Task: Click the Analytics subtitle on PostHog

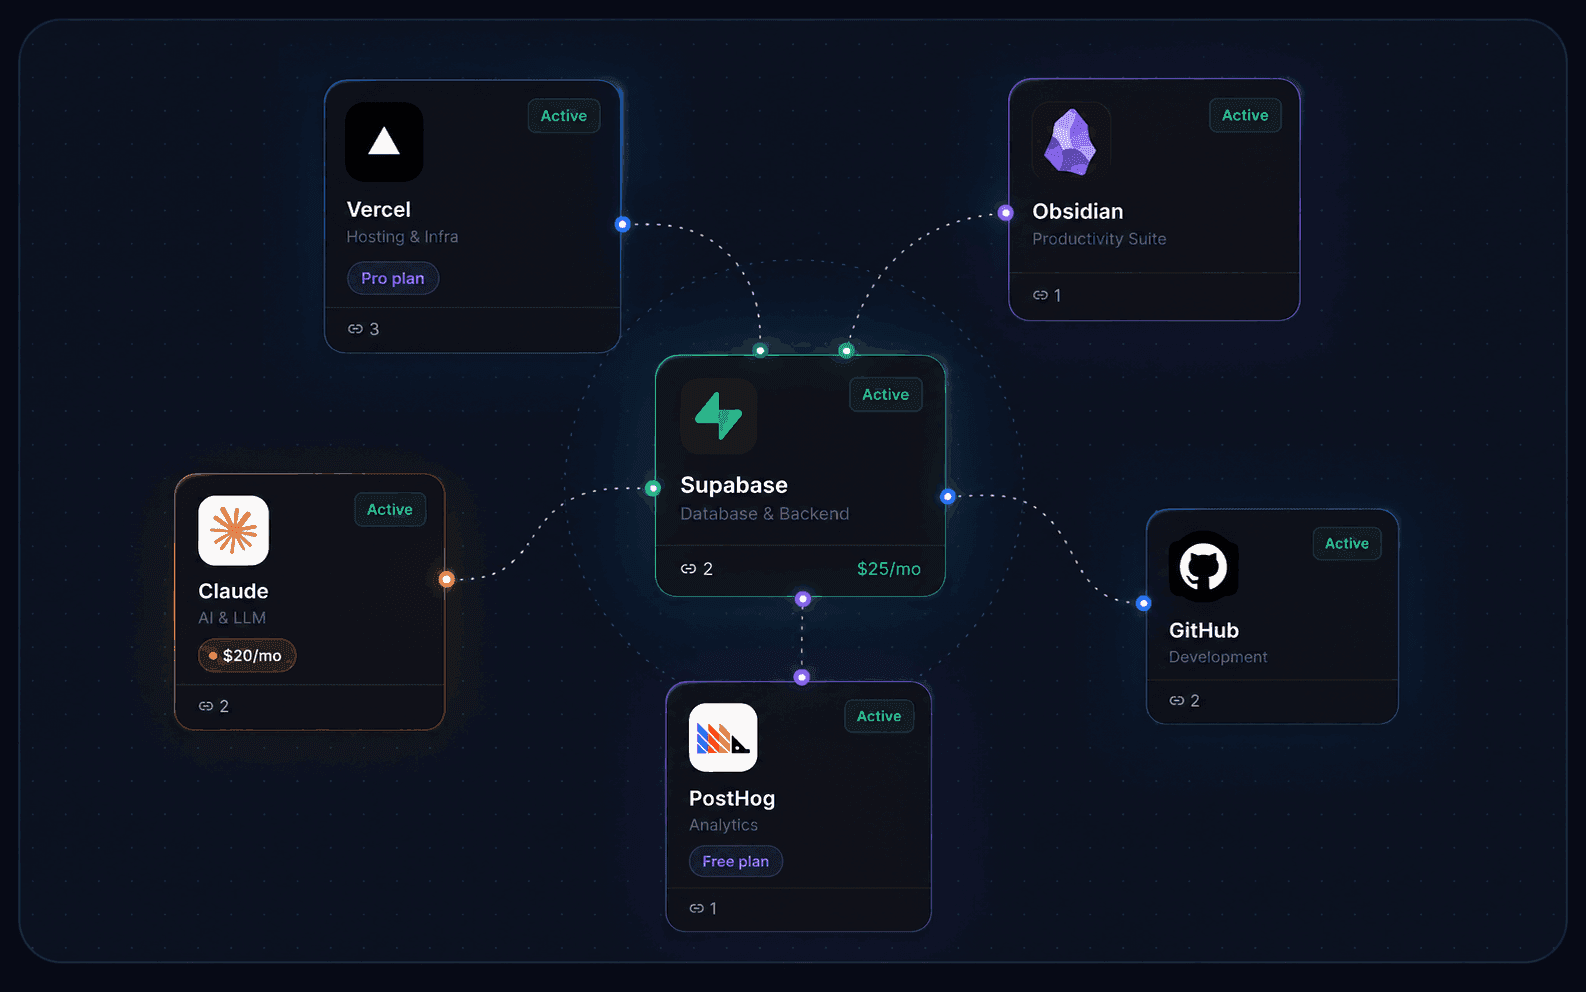Action: click(724, 825)
